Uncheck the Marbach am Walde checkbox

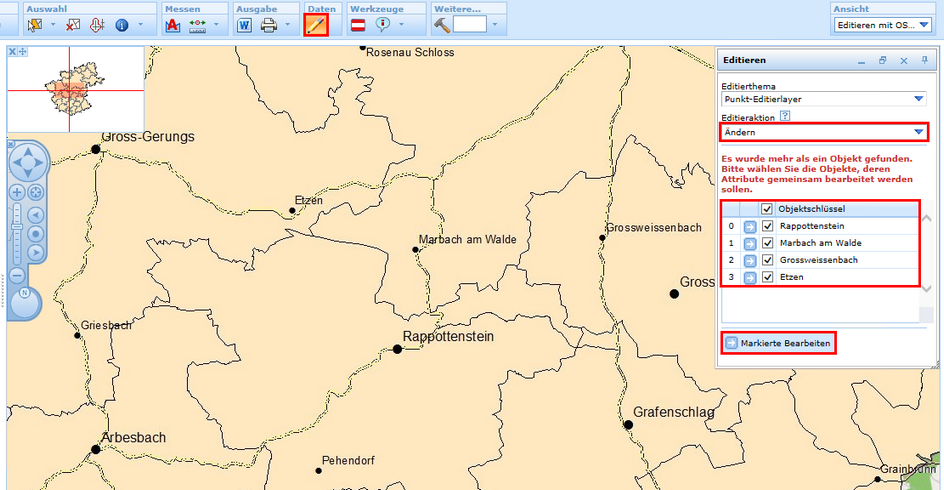[767, 243]
